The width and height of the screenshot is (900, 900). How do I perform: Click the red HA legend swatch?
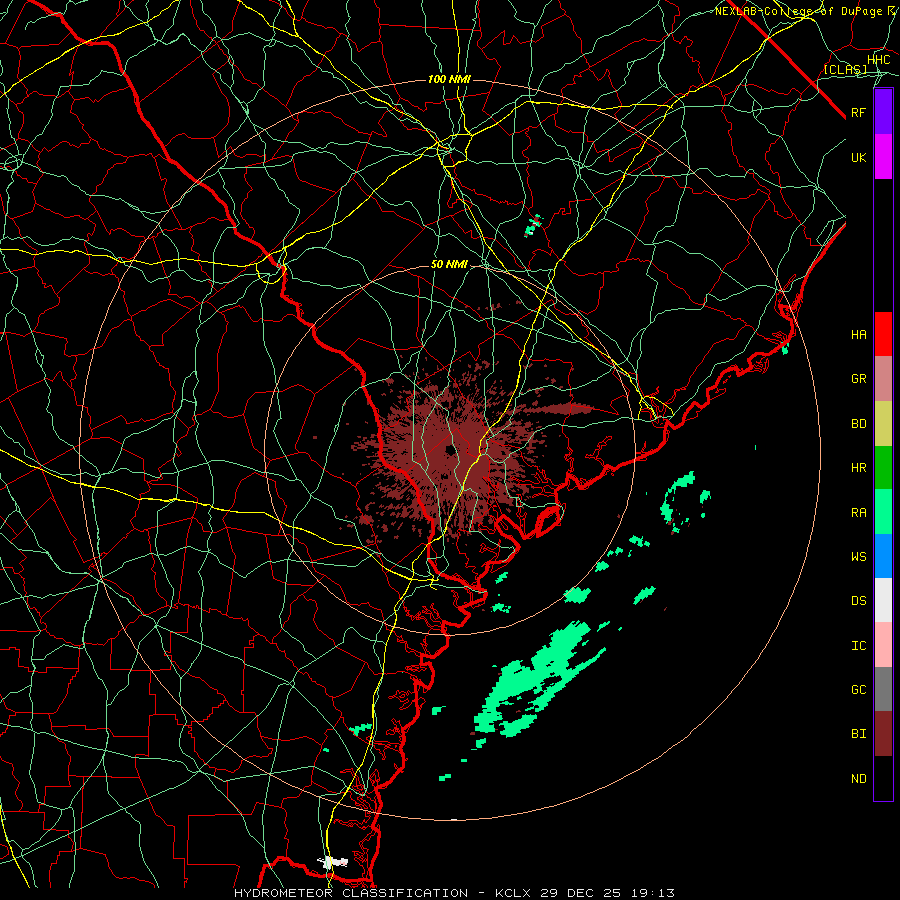[883, 334]
